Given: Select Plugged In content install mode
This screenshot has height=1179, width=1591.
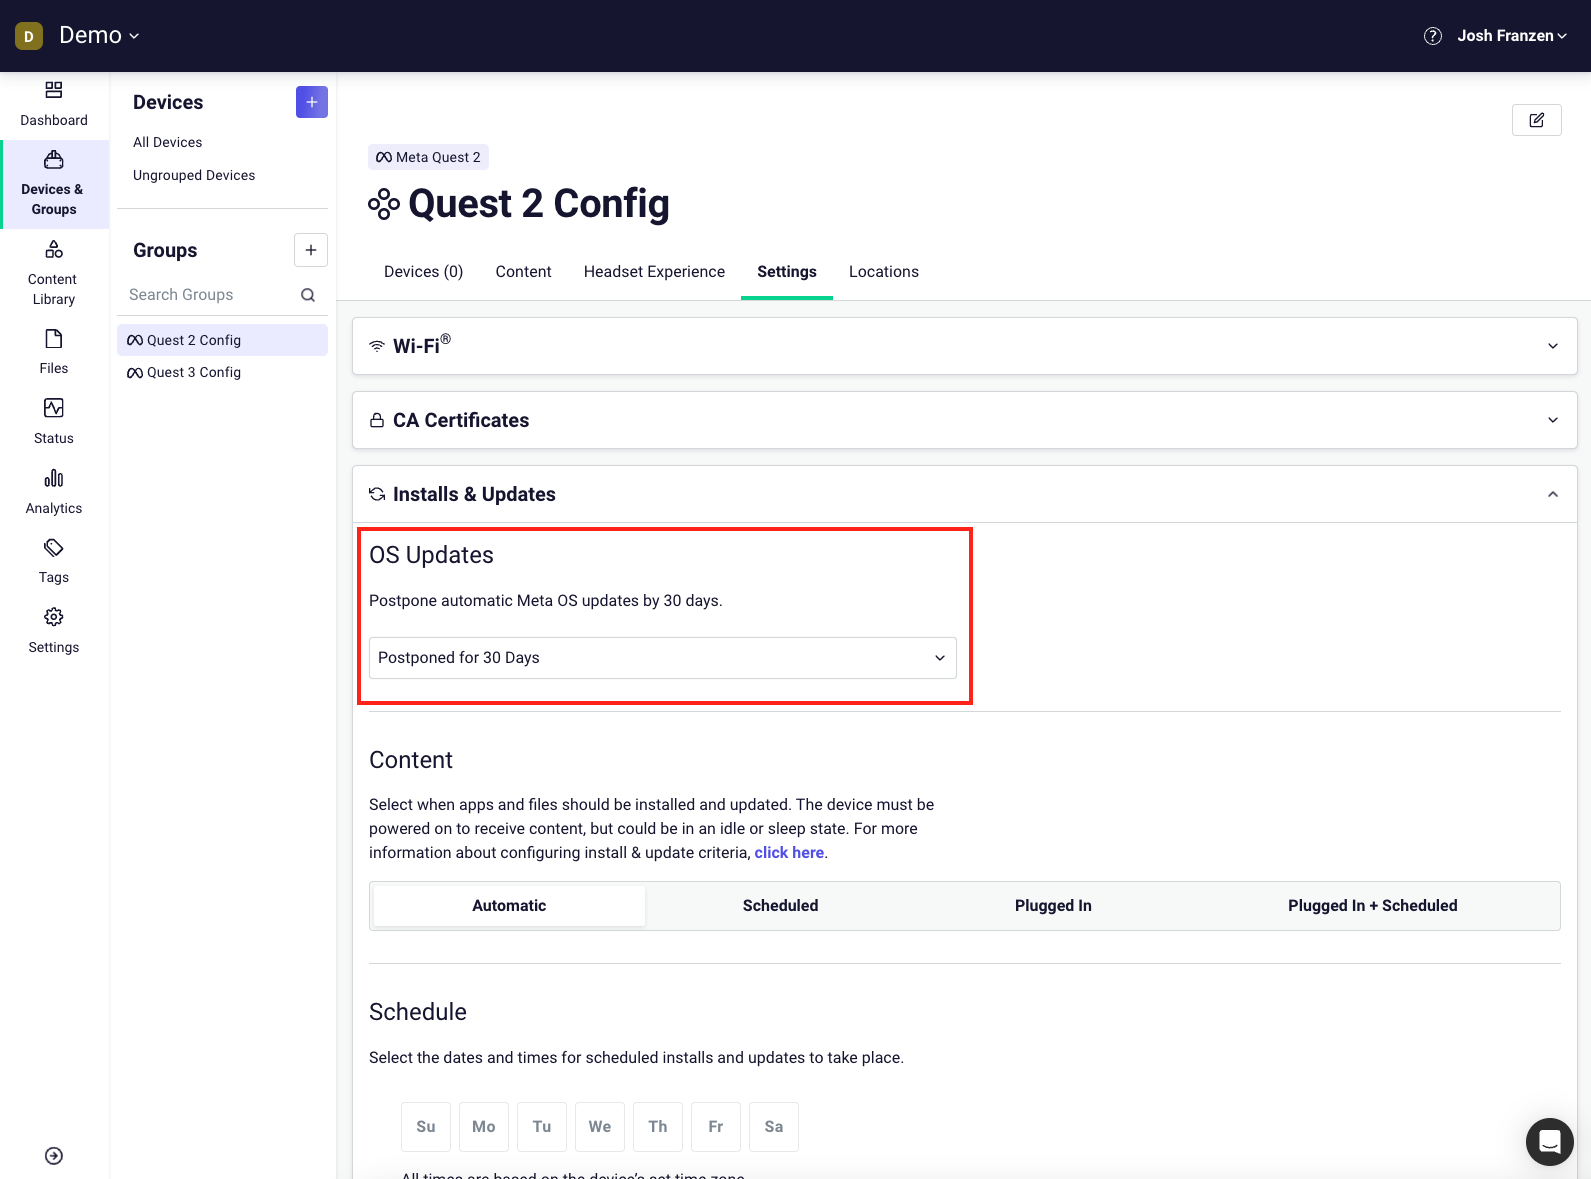Looking at the screenshot, I should click(1053, 906).
